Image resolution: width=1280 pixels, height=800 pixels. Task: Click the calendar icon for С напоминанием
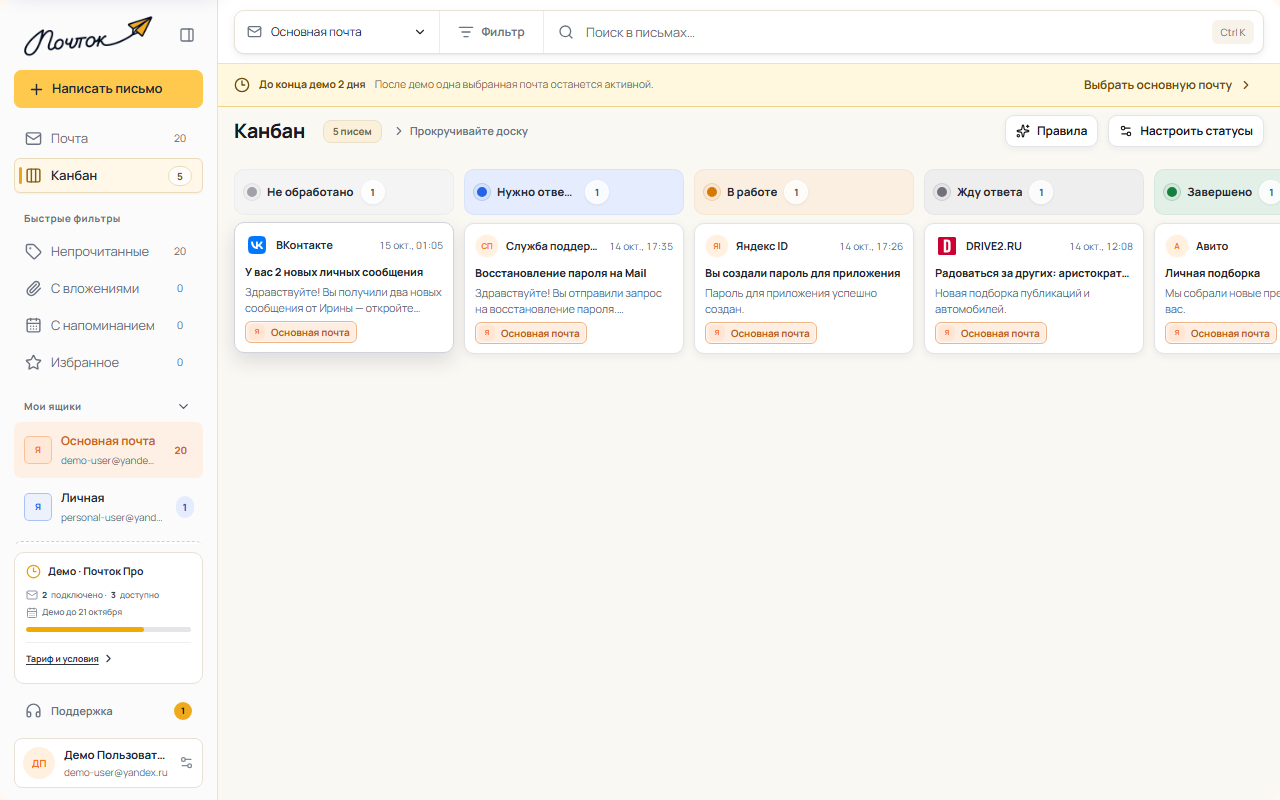point(34,325)
